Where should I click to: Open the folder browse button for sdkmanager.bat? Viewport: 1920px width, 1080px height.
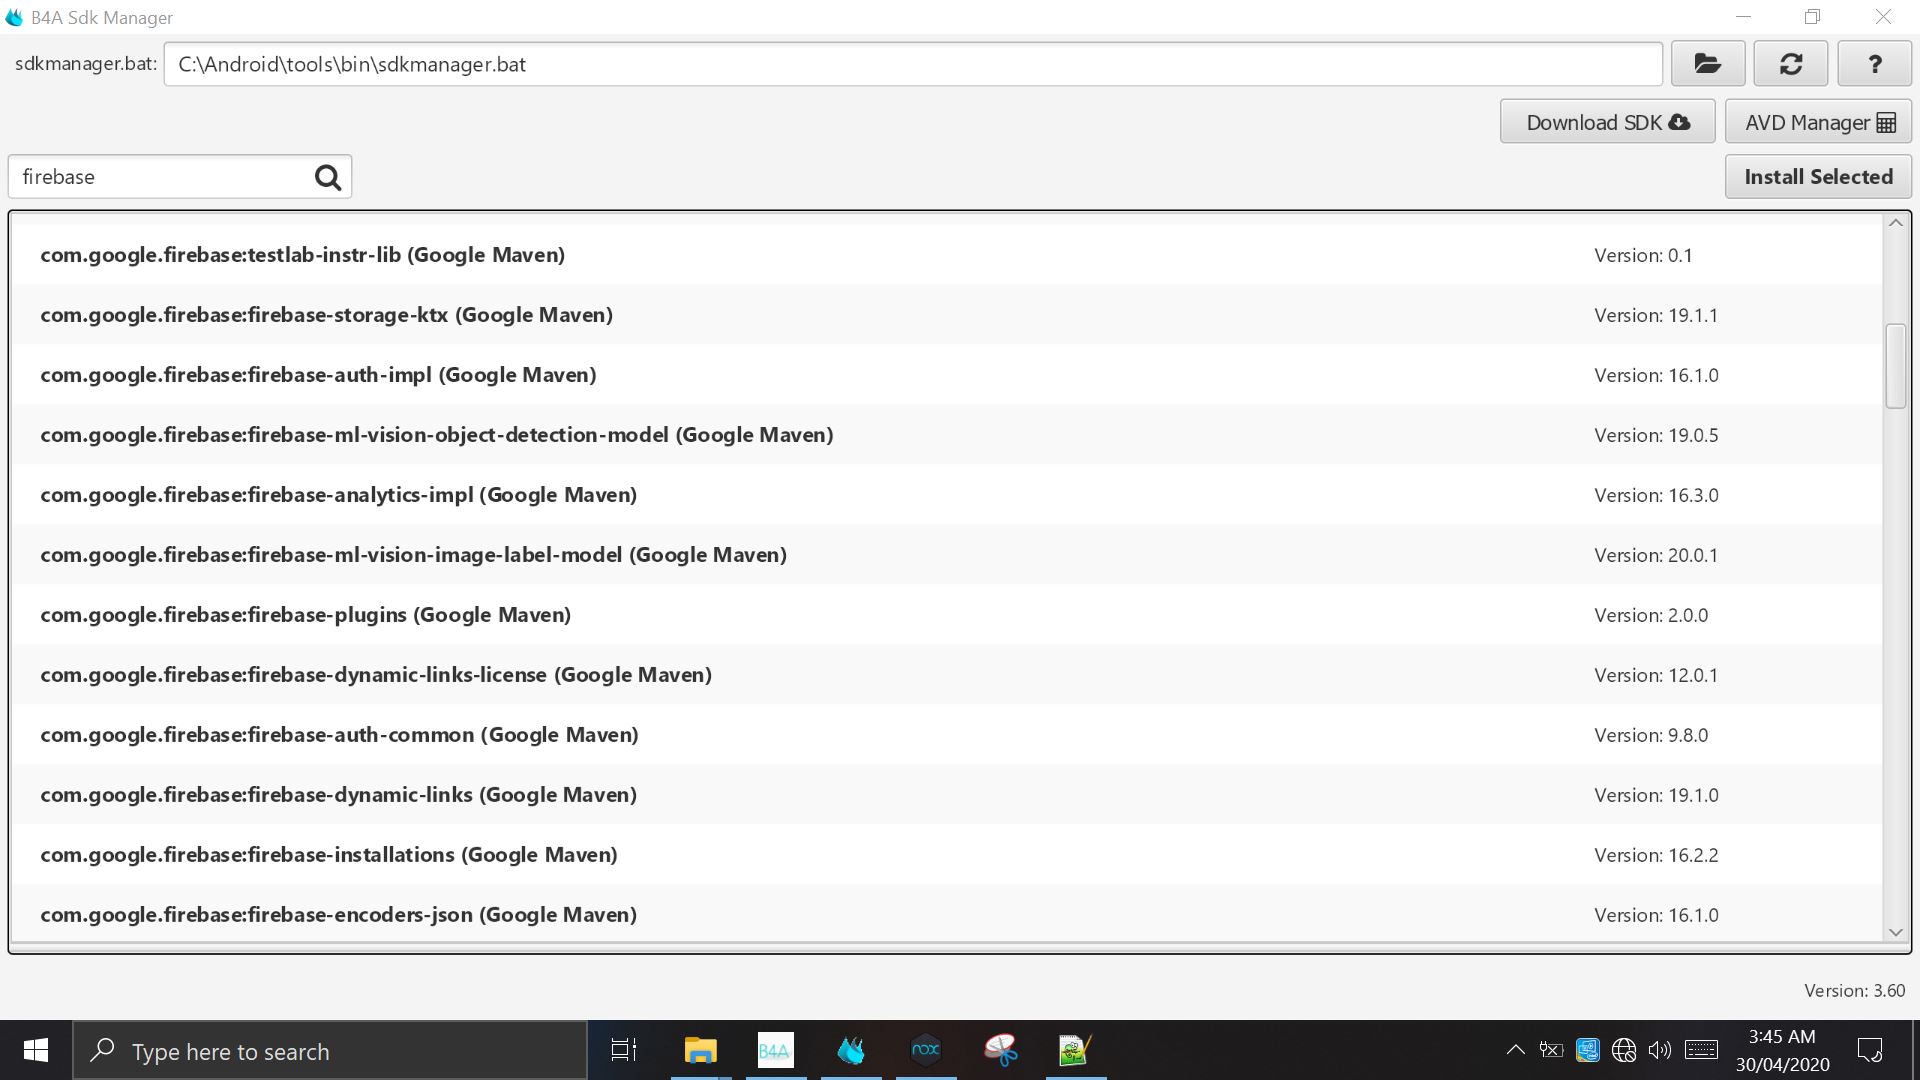tap(1707, 64)
